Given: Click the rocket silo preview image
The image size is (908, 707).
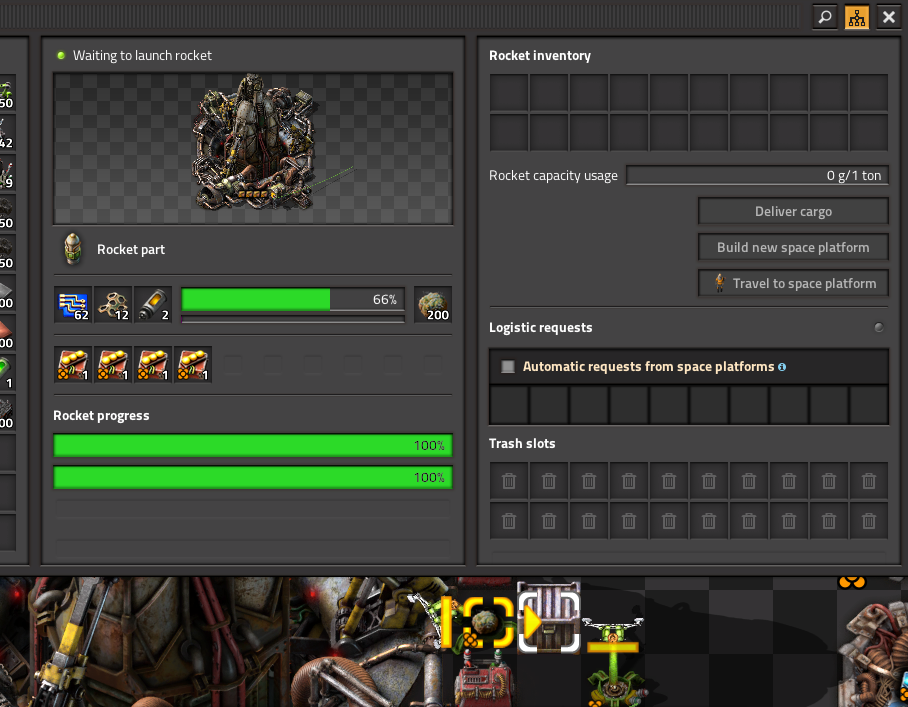Looking at the screenshot, I should 253,148.
